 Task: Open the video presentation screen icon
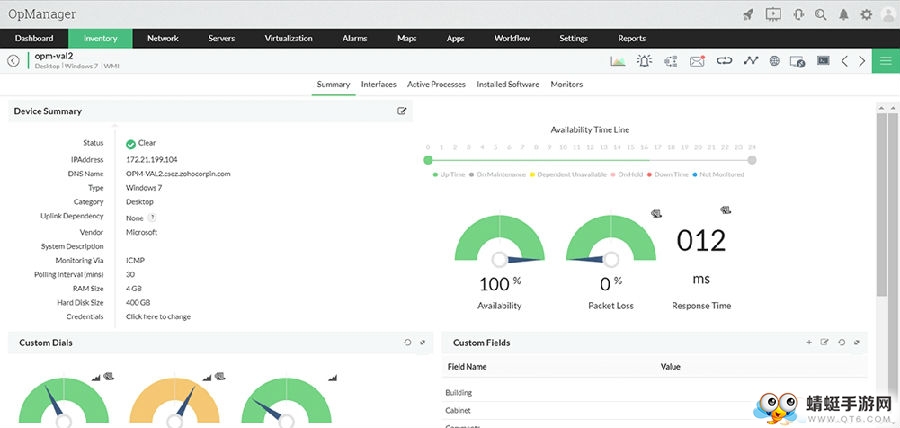(x=773, y=14)
